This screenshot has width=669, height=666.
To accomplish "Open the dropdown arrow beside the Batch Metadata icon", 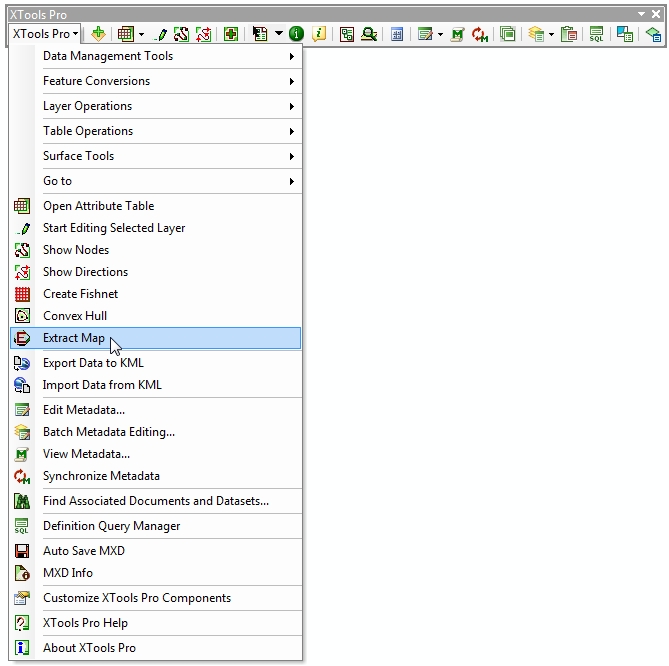I will click(x=551, y=34).
